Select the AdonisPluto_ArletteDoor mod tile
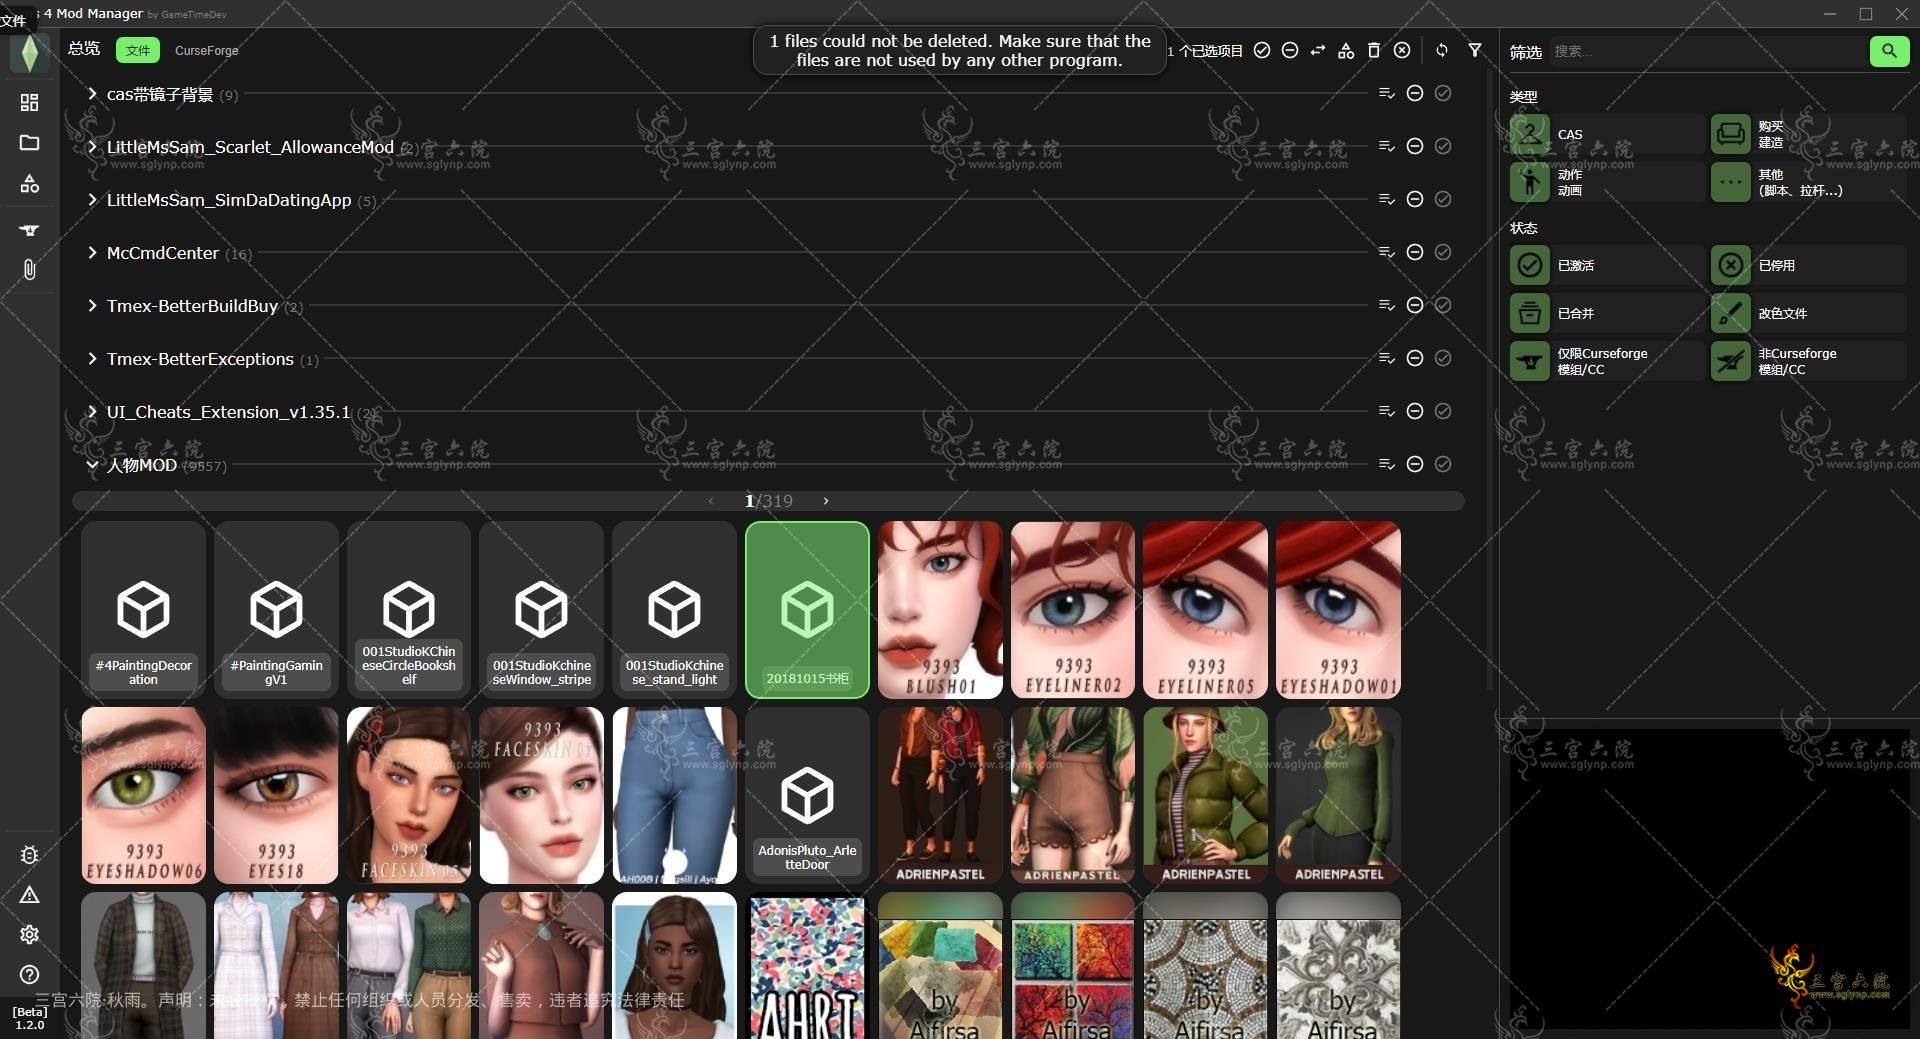Image resolution: width=1920 pixels, height=1039 pixels. [807, 795]
